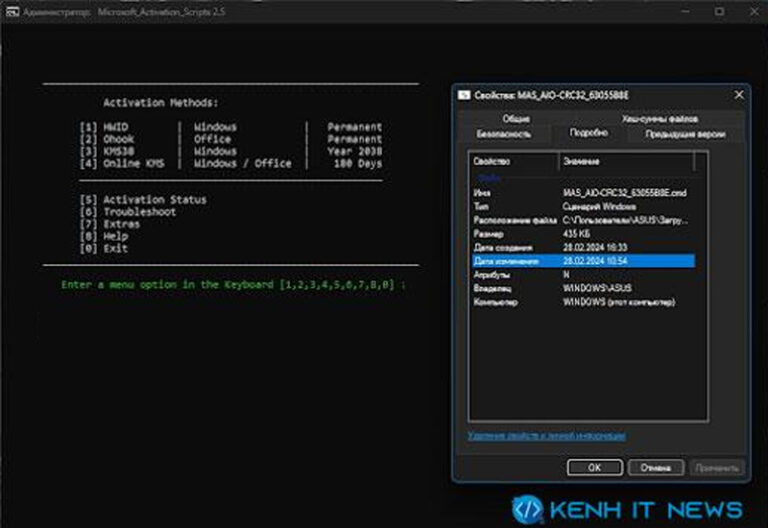The image size is (768, 528).
Task: Switch to the Хеш-суммы файлов tab
Action: pyautogui.click(x=659, y=119)
